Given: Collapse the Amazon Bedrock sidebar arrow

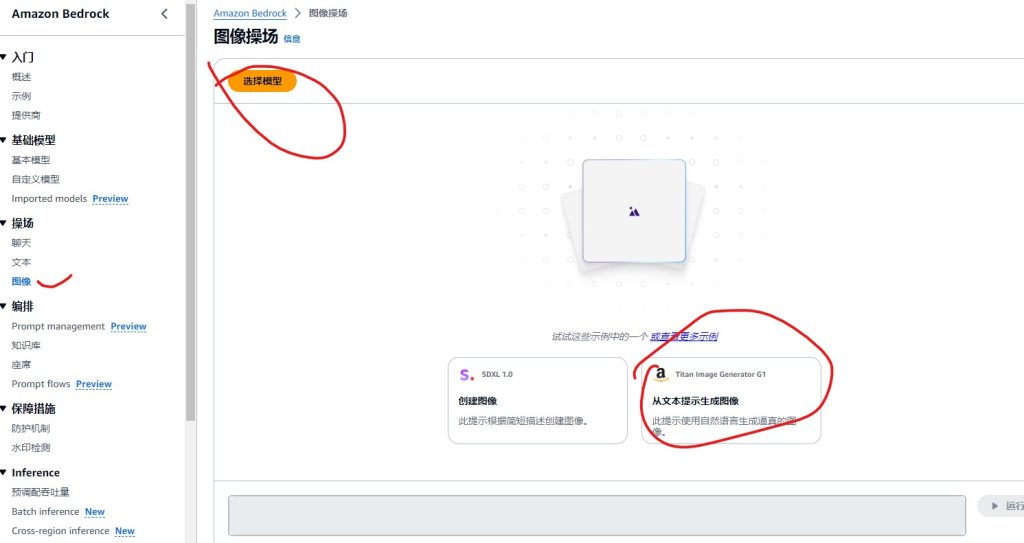Looking at the screenshot, I should click(165, 14).
